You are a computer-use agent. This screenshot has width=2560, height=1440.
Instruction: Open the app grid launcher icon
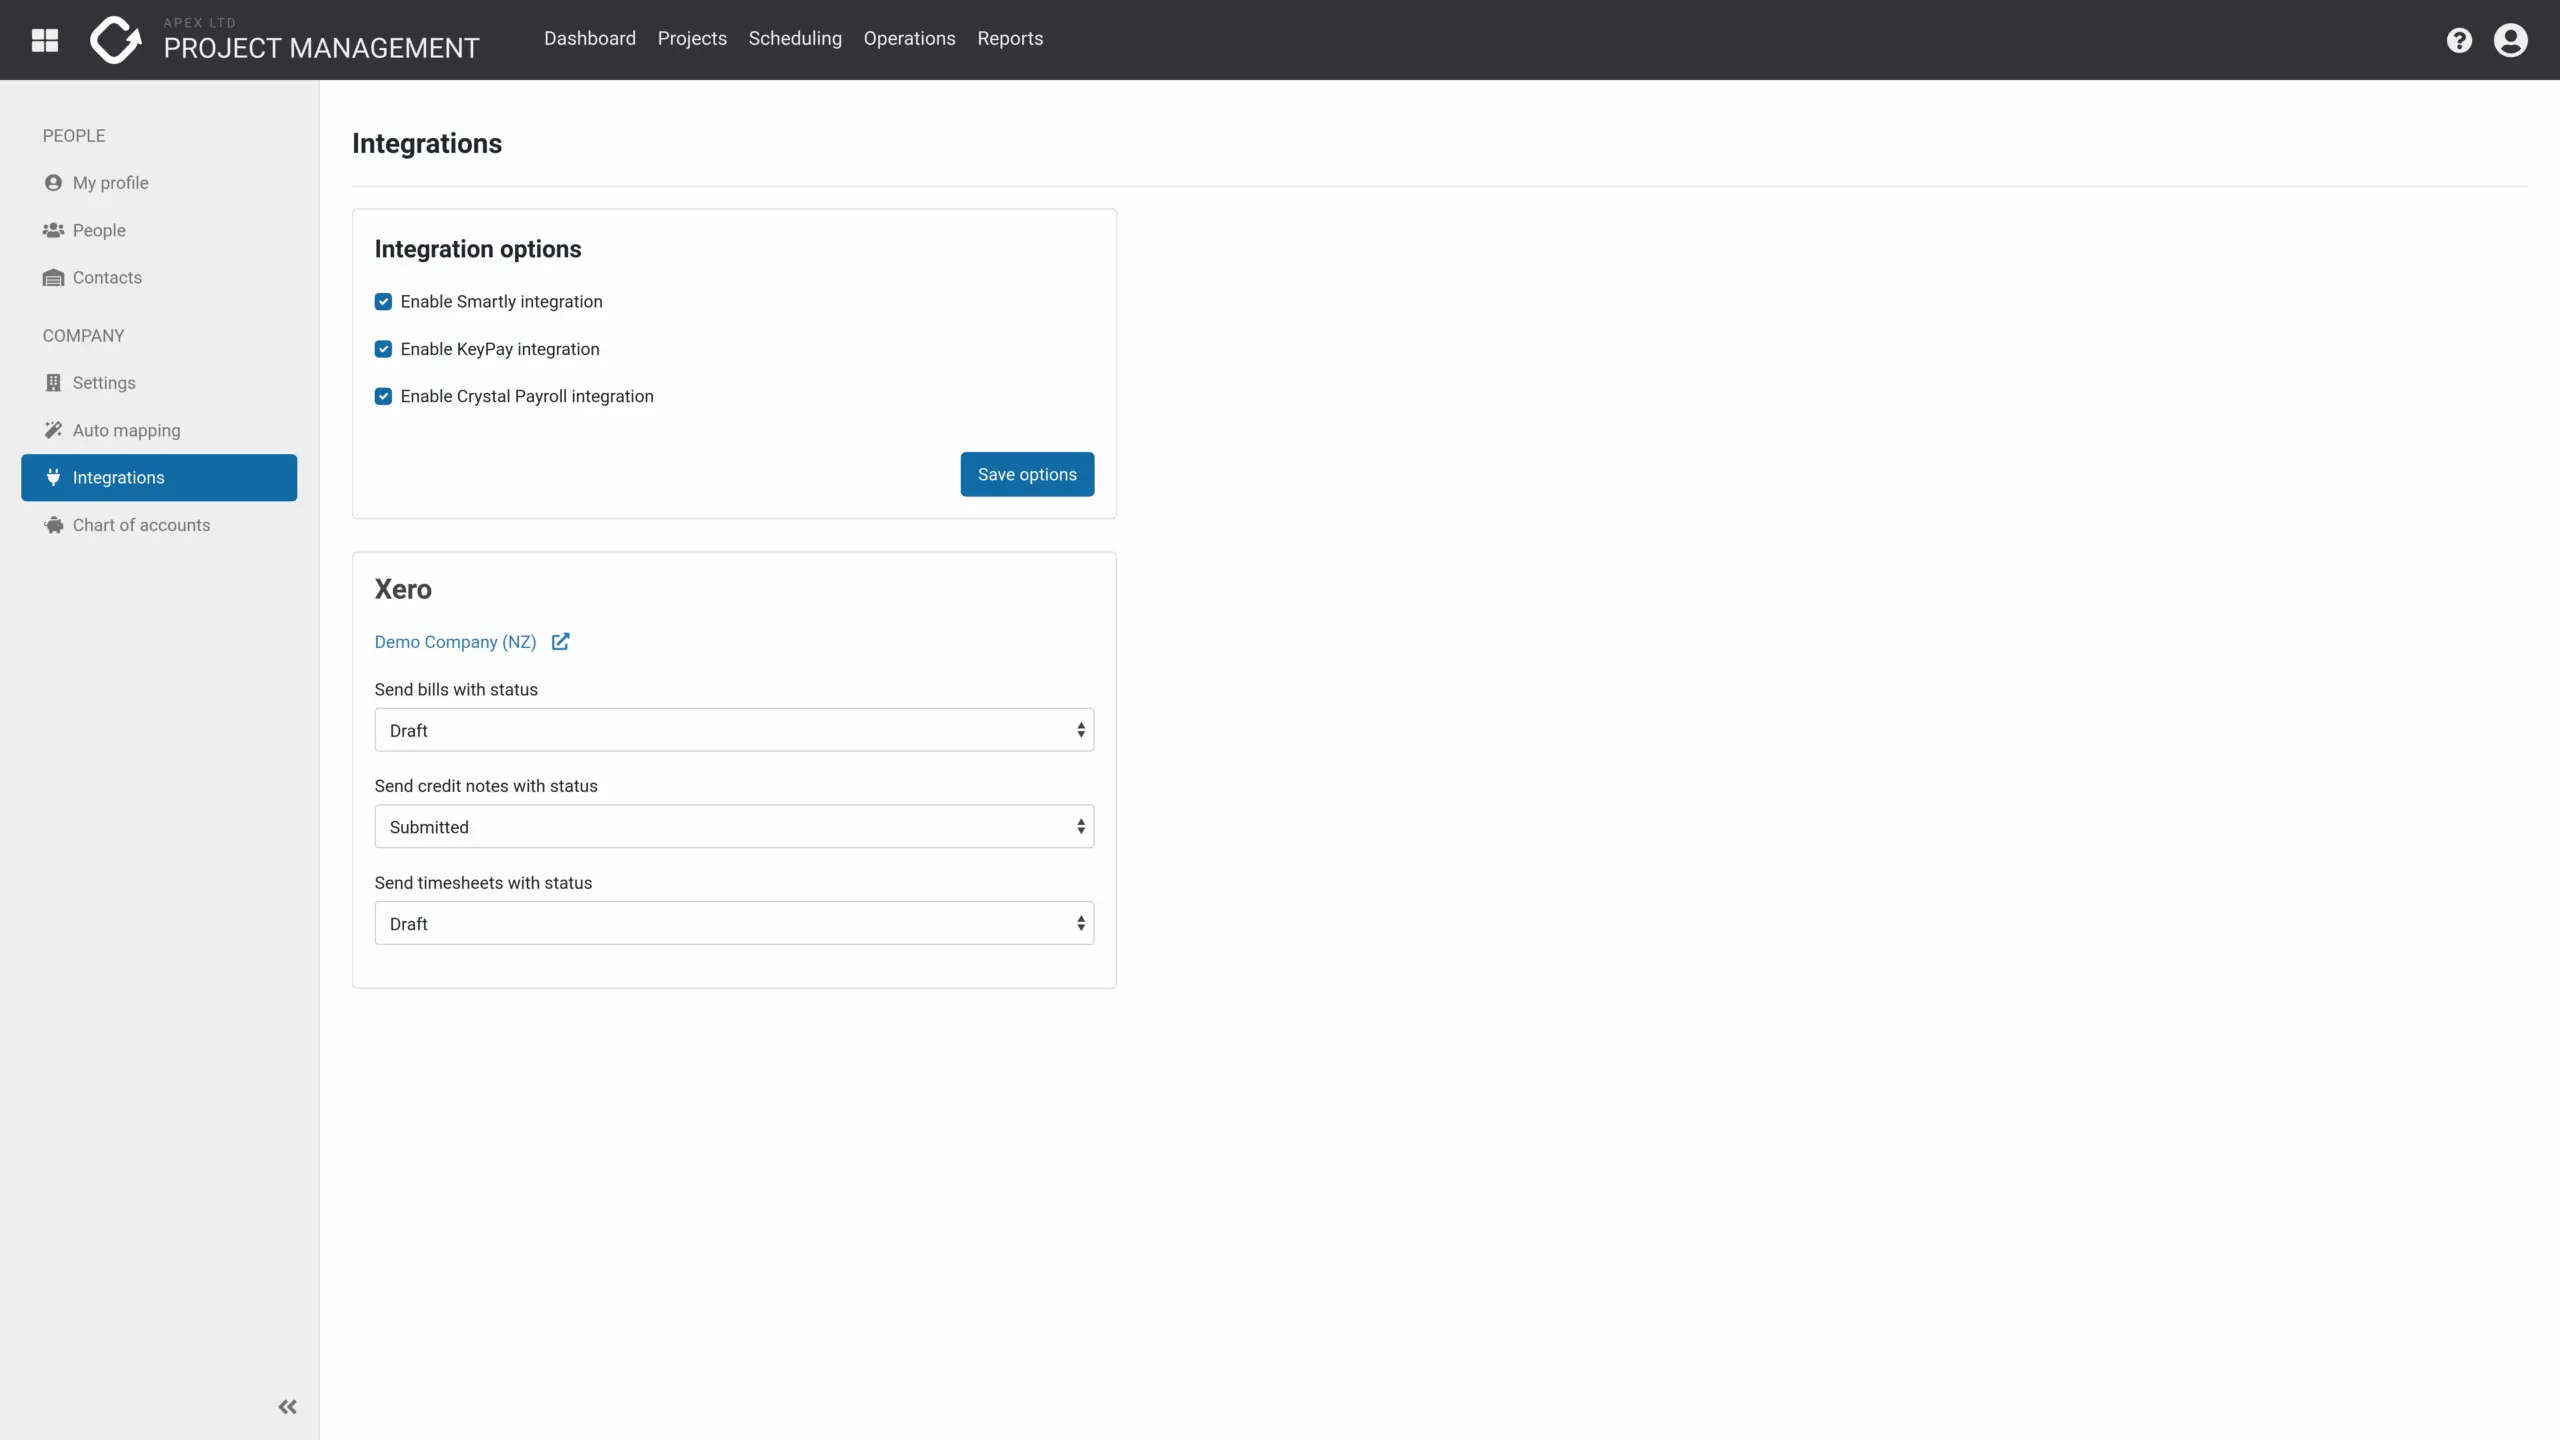[x=45, y=40]
